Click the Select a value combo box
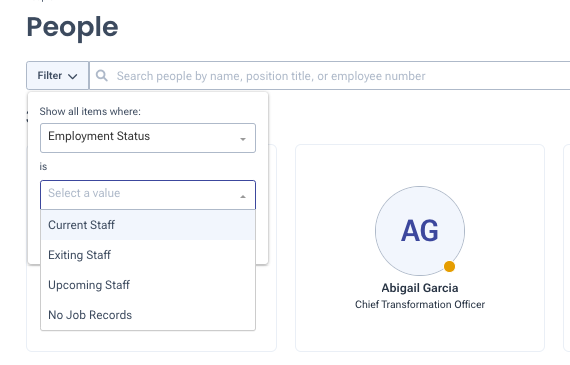 click(x=148, y=195)
